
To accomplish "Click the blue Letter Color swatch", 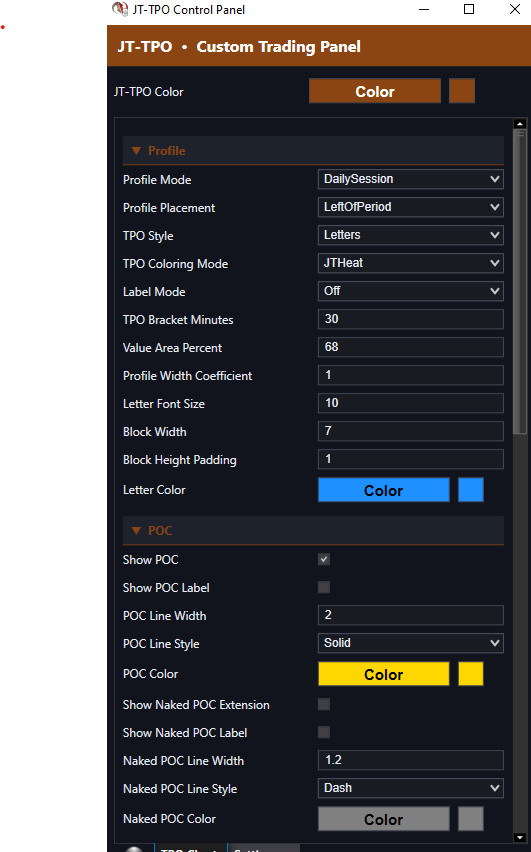I will [x=471, y=490].
